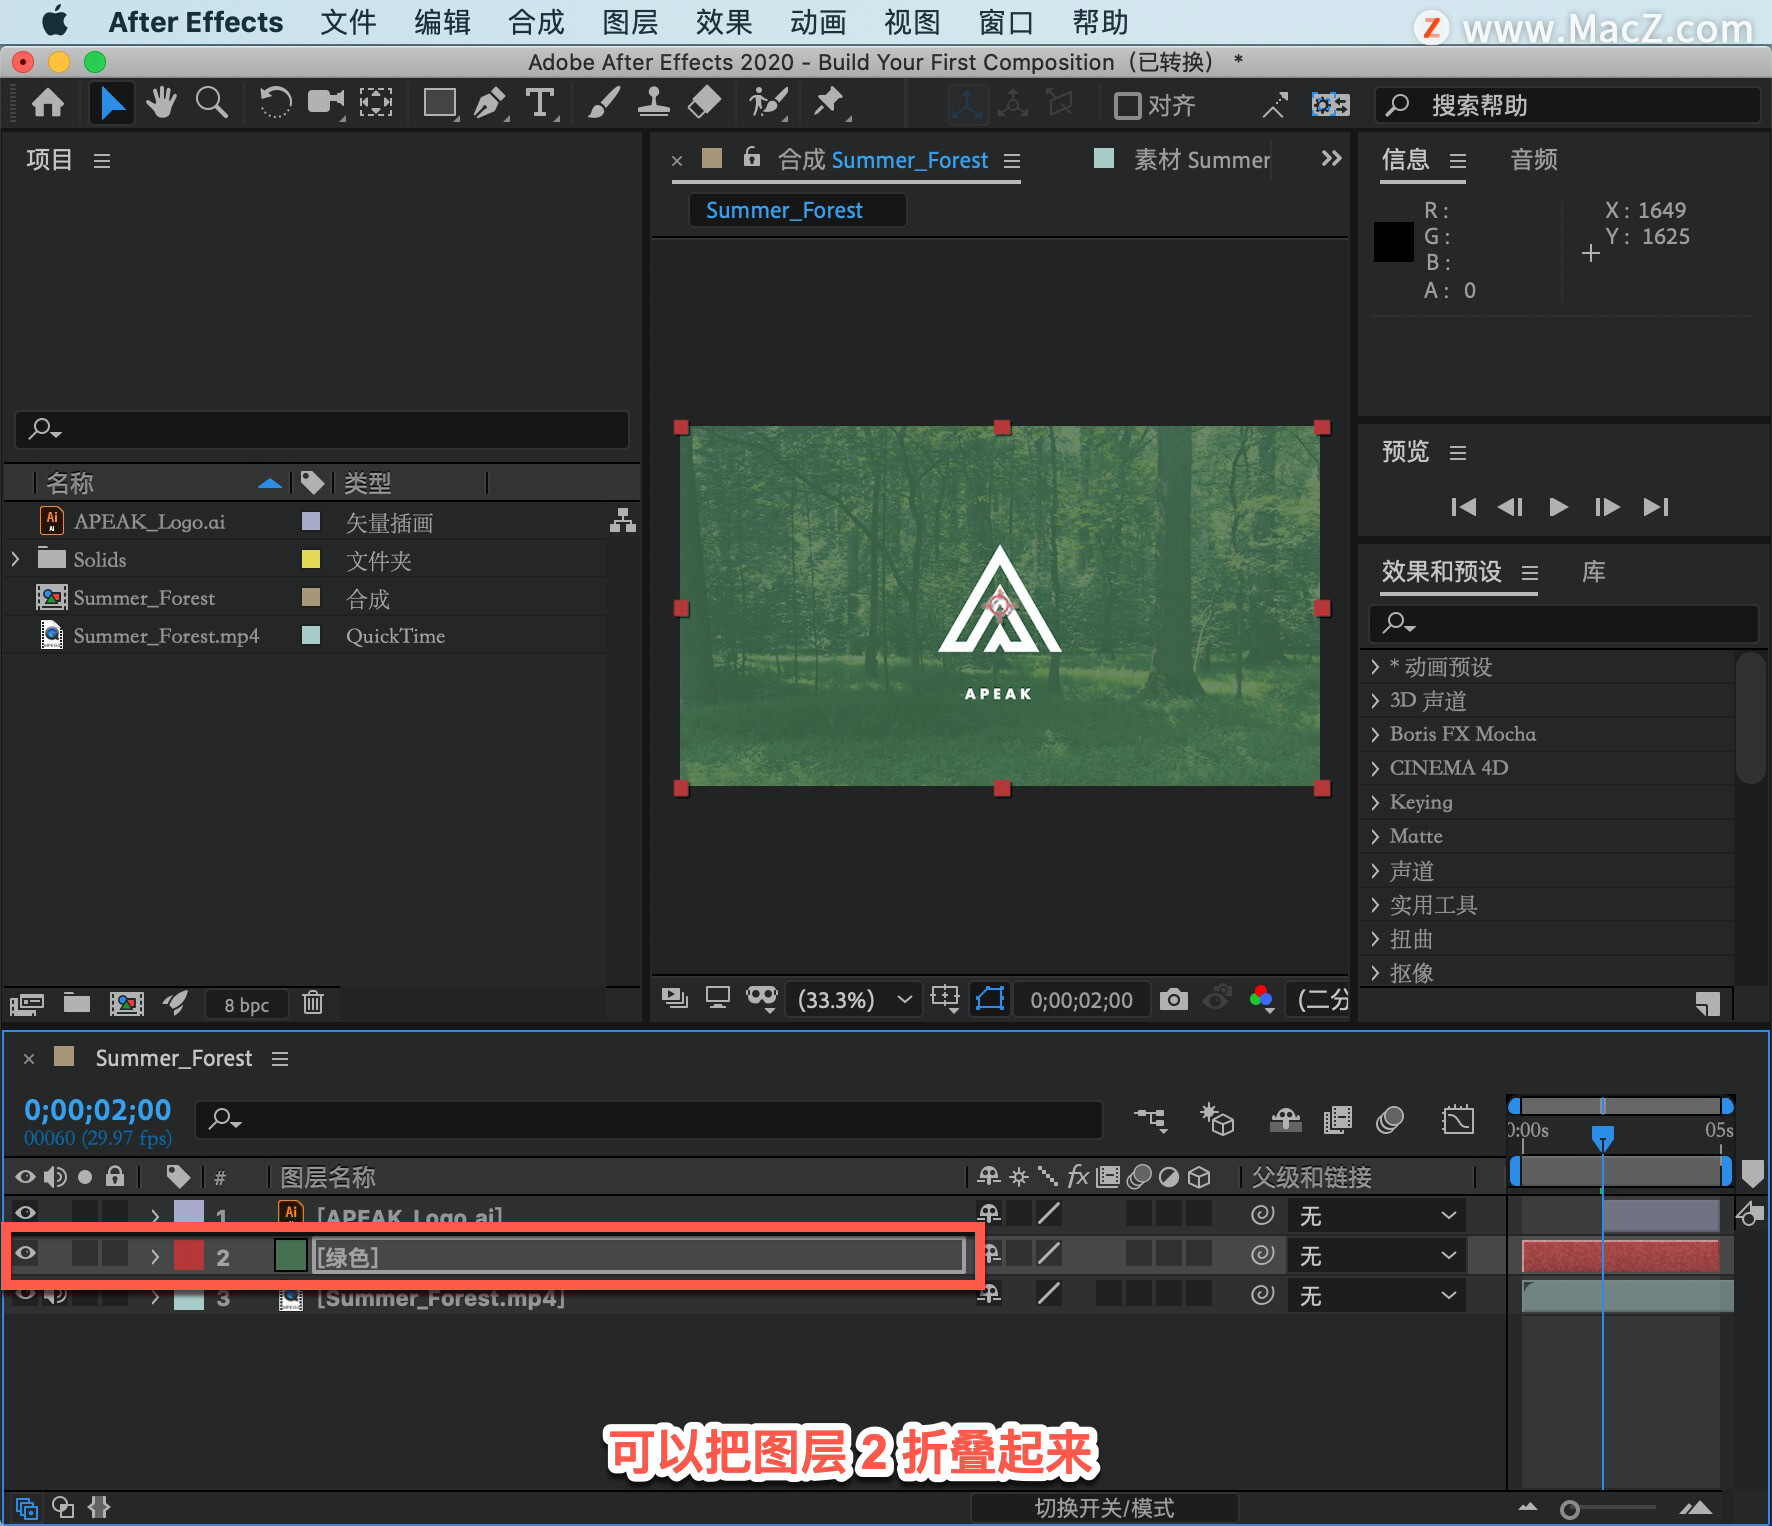The image size is (1772, 1526).
Task: Open parent dropdown for Summer_Forest.mp4 layer
Action: (x=1376, y=1295)
